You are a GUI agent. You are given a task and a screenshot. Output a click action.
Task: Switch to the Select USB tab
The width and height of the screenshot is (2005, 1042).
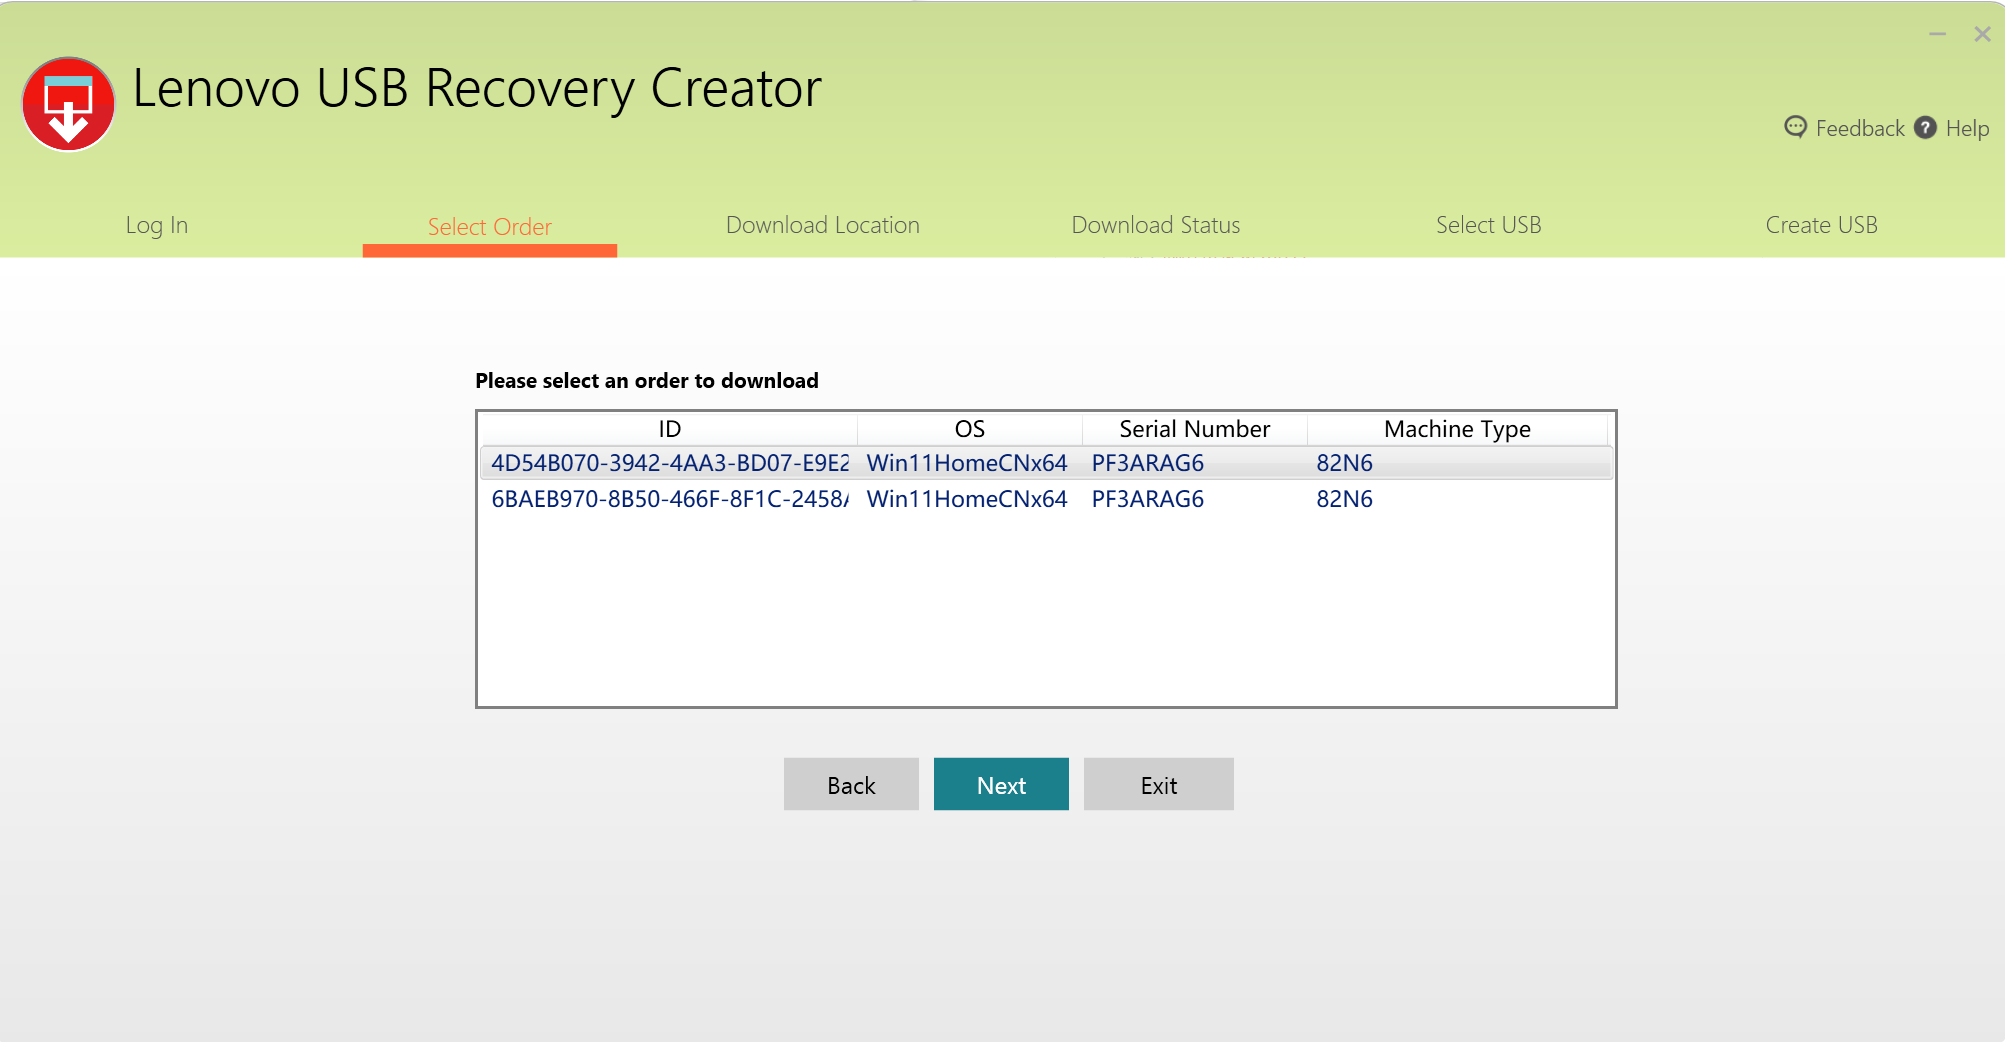click(1488, 226)
